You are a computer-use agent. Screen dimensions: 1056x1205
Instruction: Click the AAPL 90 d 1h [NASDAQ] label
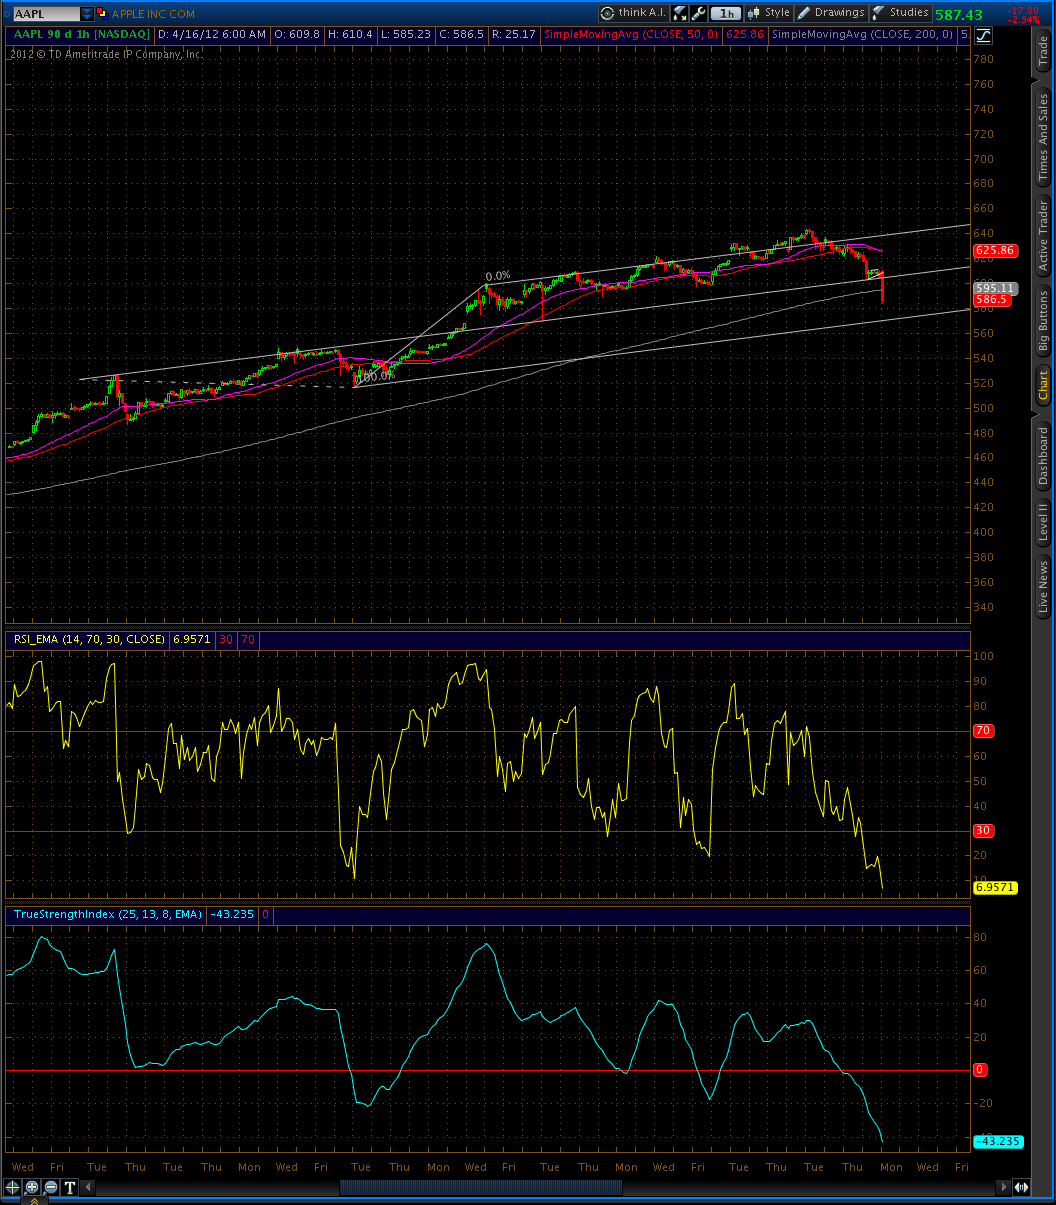coord(81,34)
